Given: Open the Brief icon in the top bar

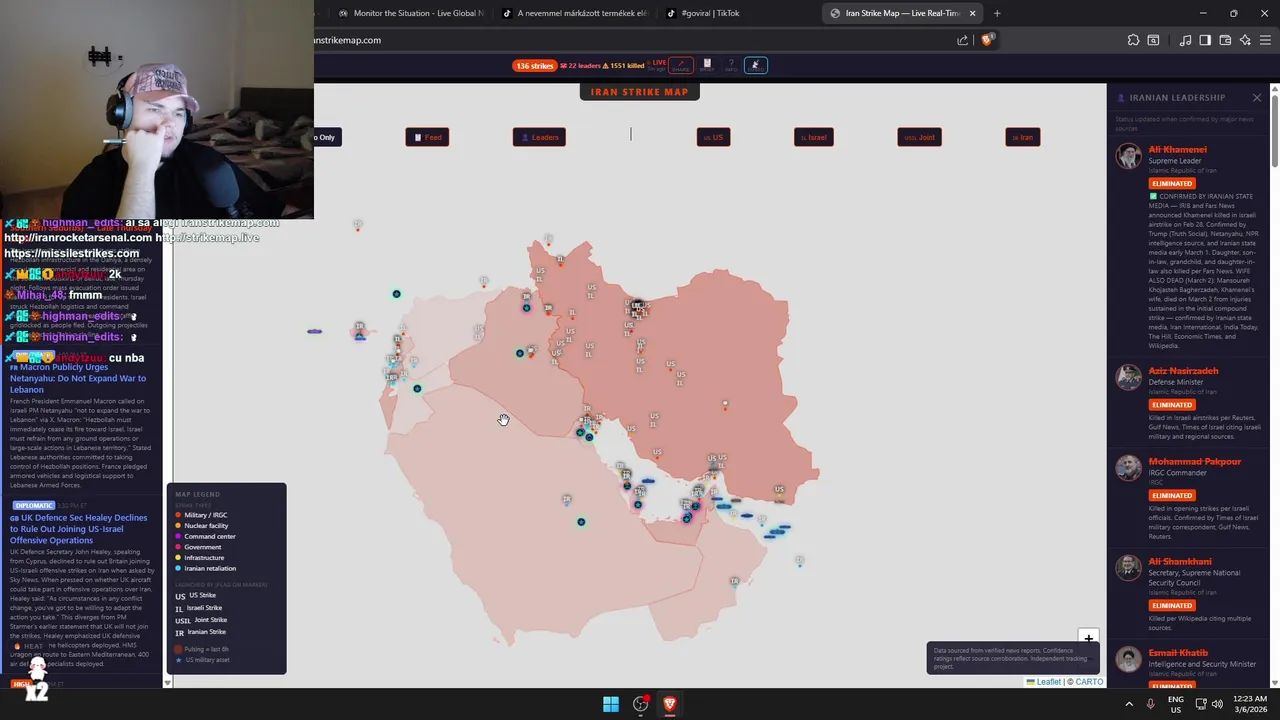Looking at the screenshot, I should click(707, 65).
